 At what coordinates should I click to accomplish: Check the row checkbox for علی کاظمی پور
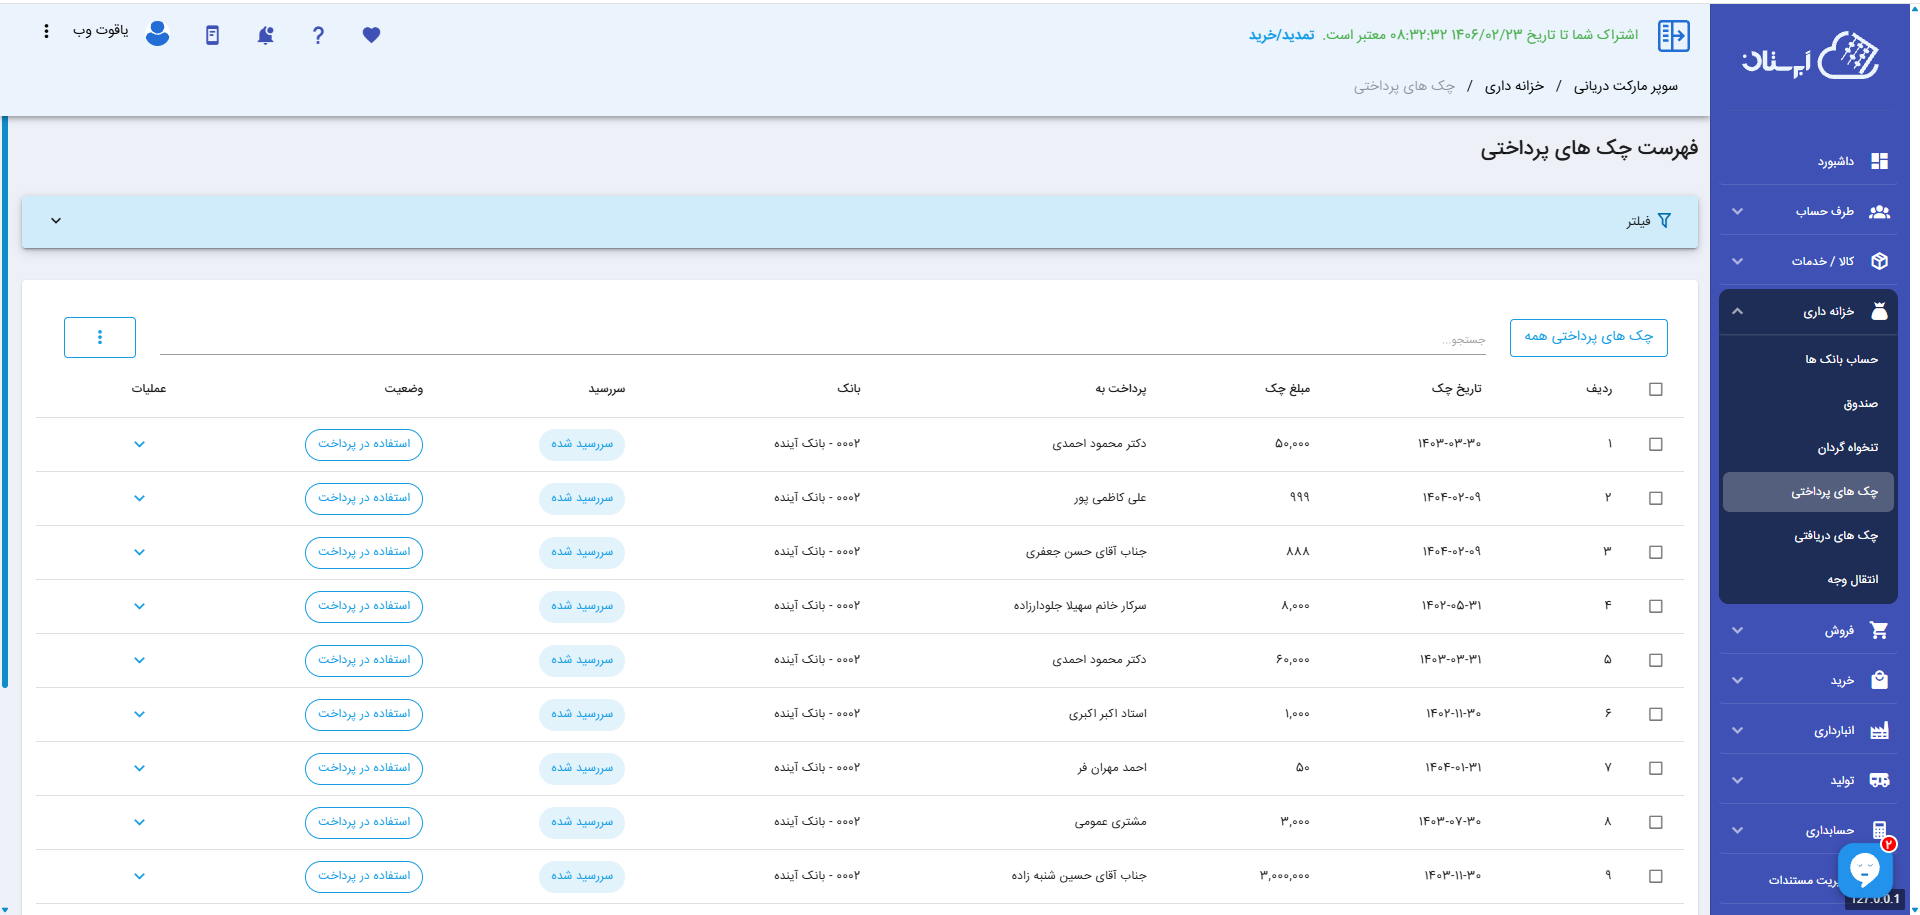coord(1656,498)
